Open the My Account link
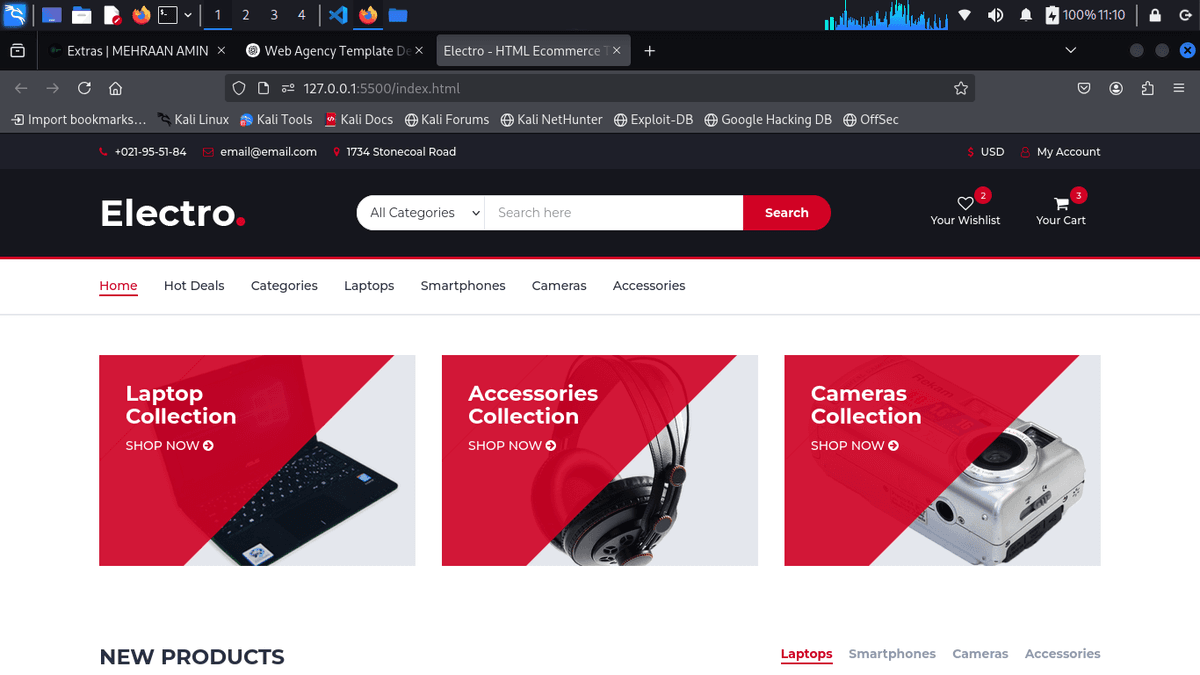 [1068, 152]
